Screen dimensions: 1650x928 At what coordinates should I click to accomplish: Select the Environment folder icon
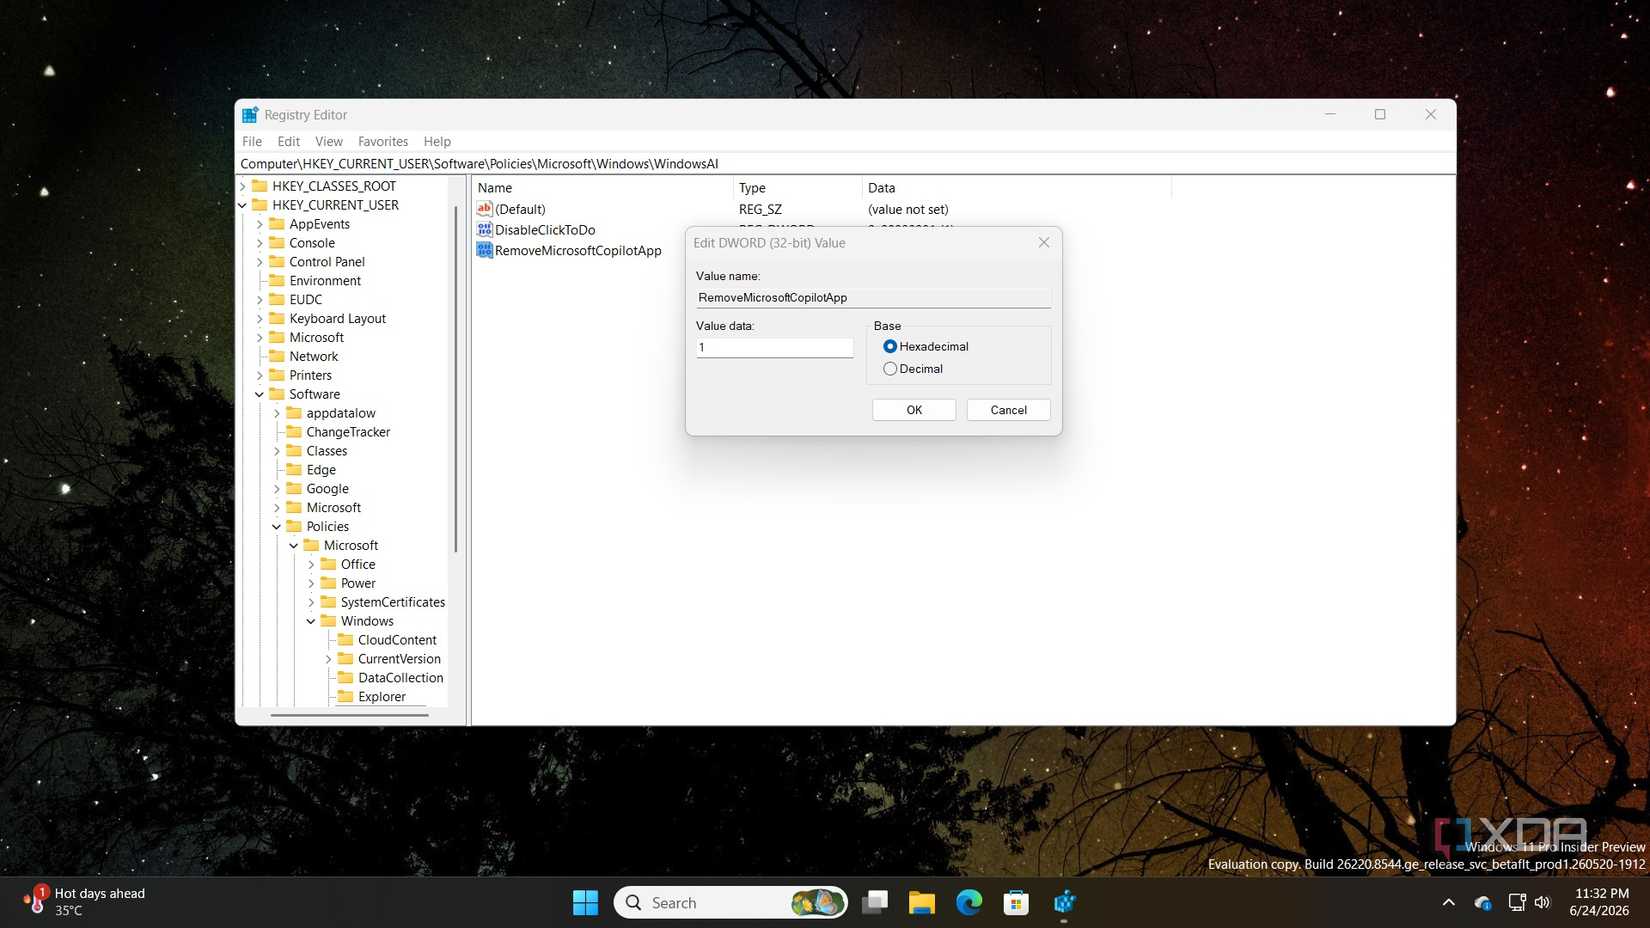click(277, 281)
